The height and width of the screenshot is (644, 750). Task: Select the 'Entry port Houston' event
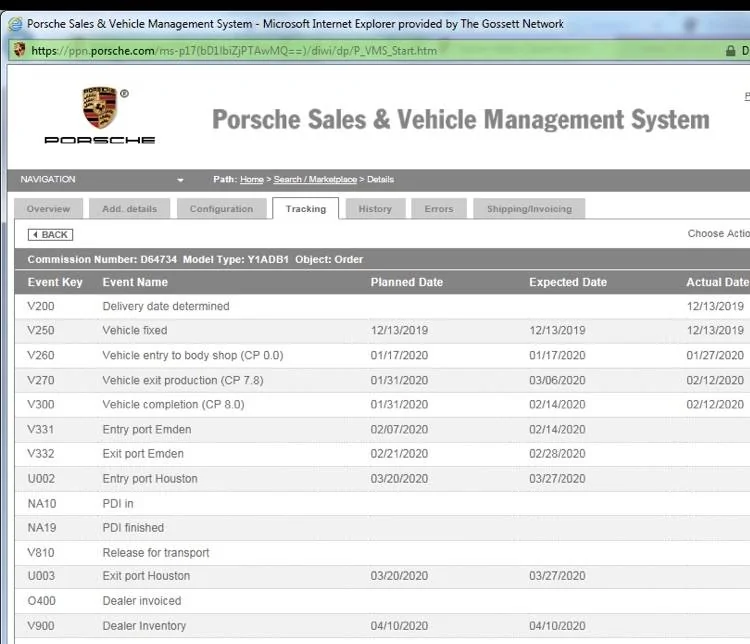150,478
